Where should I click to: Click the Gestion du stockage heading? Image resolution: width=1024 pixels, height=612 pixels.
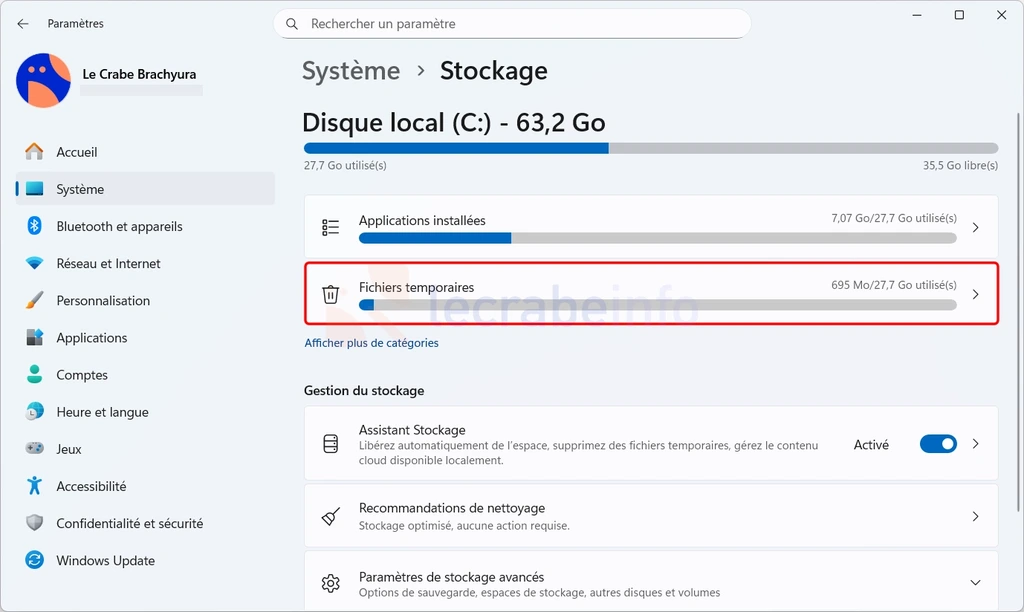364,391
